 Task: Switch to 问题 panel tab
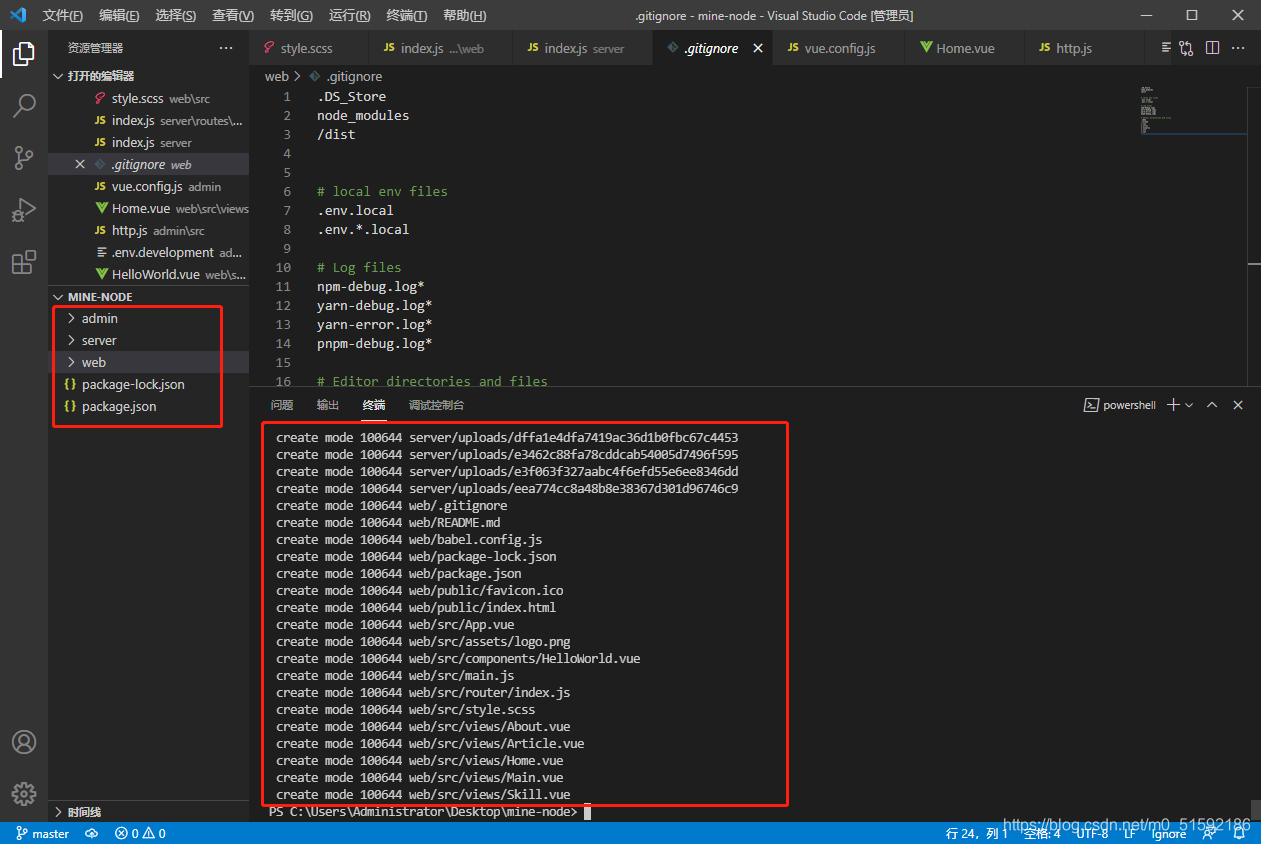coord(282,405)
